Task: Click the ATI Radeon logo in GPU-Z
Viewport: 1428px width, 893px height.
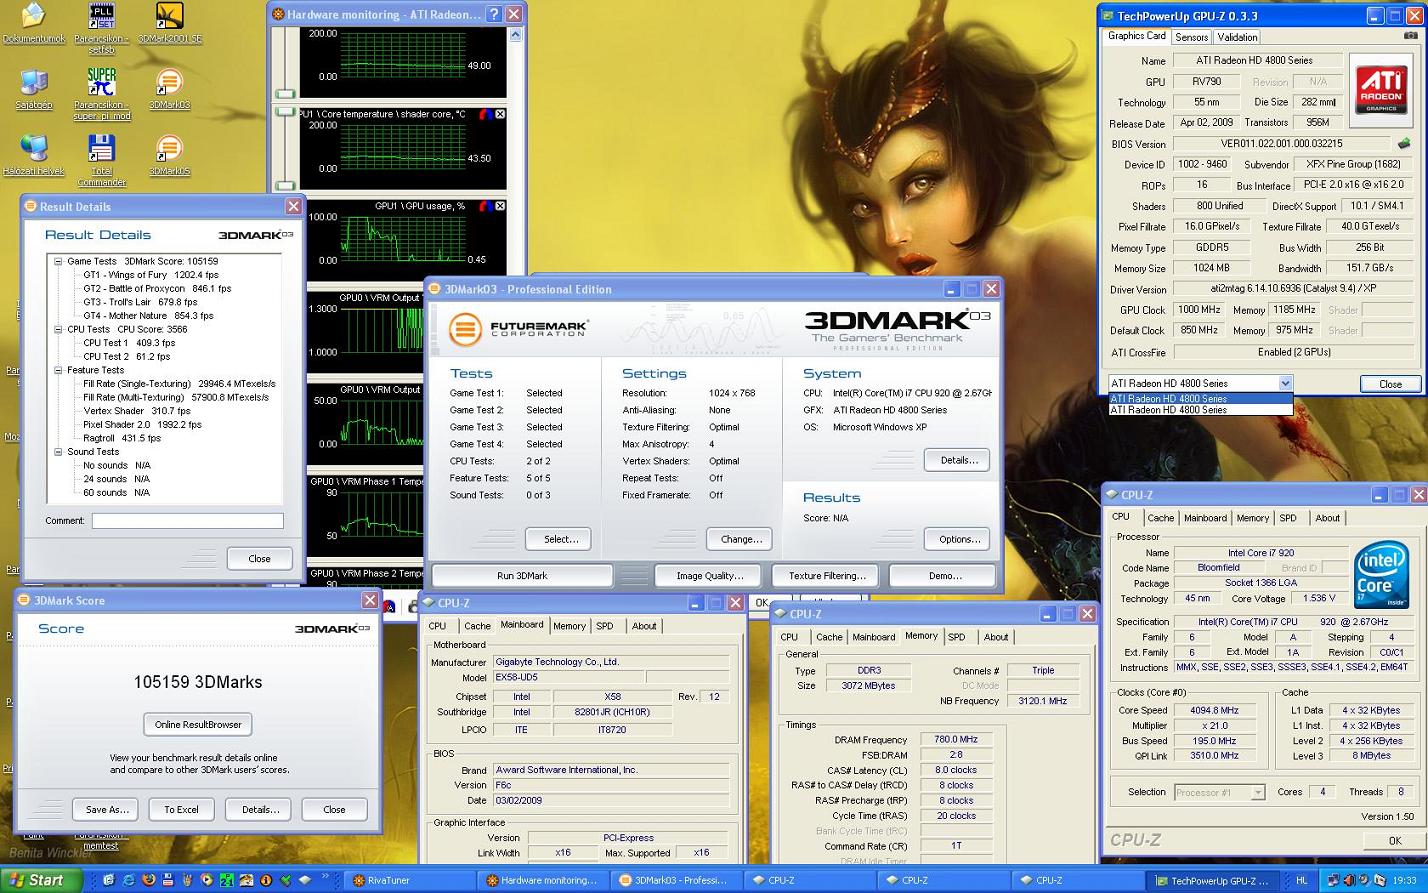Action: click(1380, 90)
